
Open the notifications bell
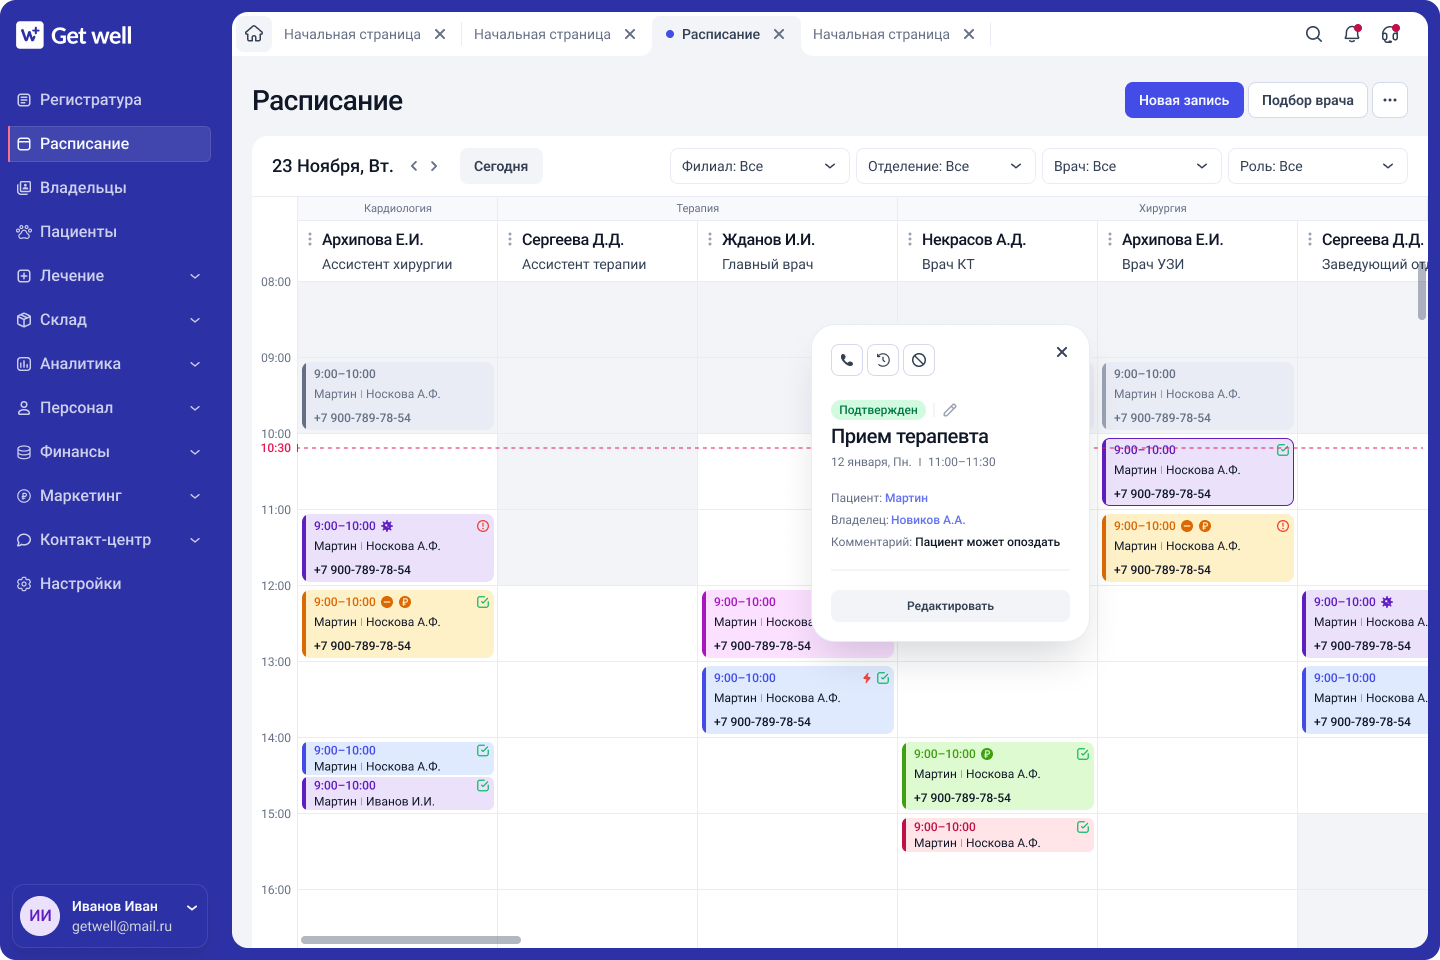[x=1352, y=34]
